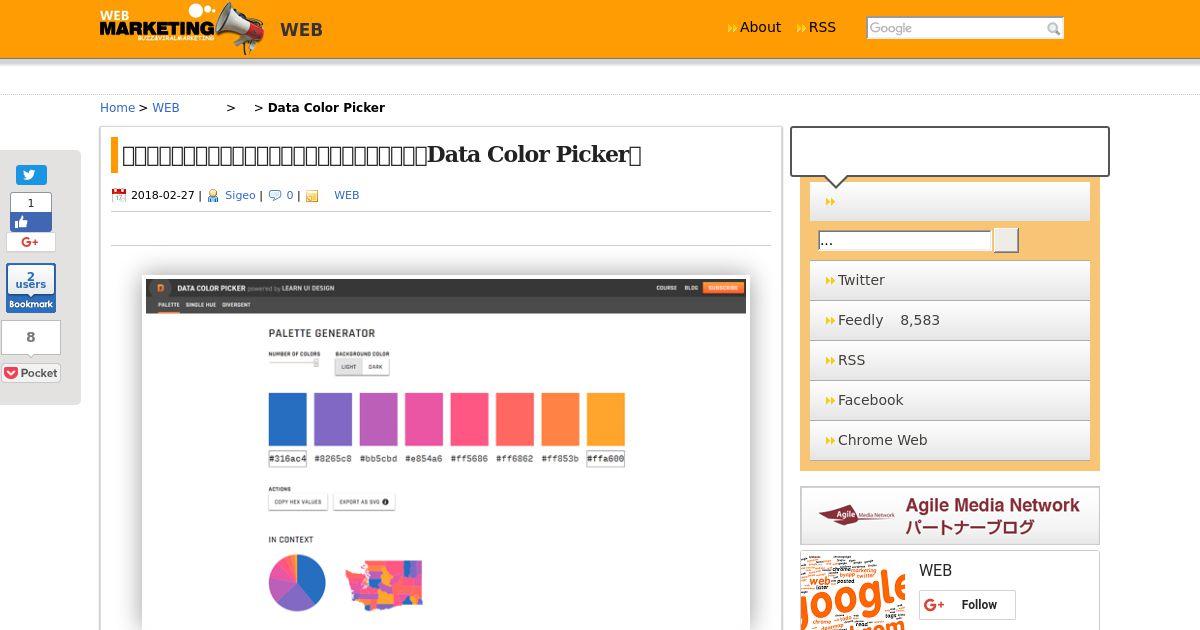Screen dimensions: 1200x630
Task: Click the orange #ff853b color swatch
Action: (x=561, y=419)
